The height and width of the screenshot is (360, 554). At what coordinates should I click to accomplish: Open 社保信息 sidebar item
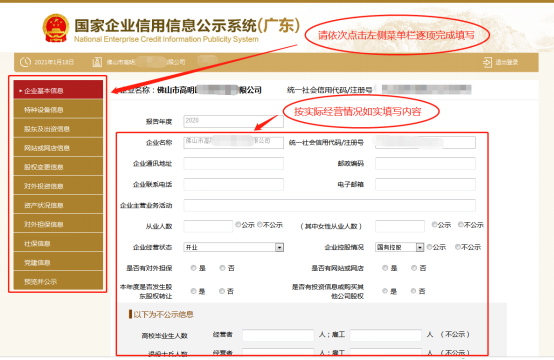[x=58, y=243]
